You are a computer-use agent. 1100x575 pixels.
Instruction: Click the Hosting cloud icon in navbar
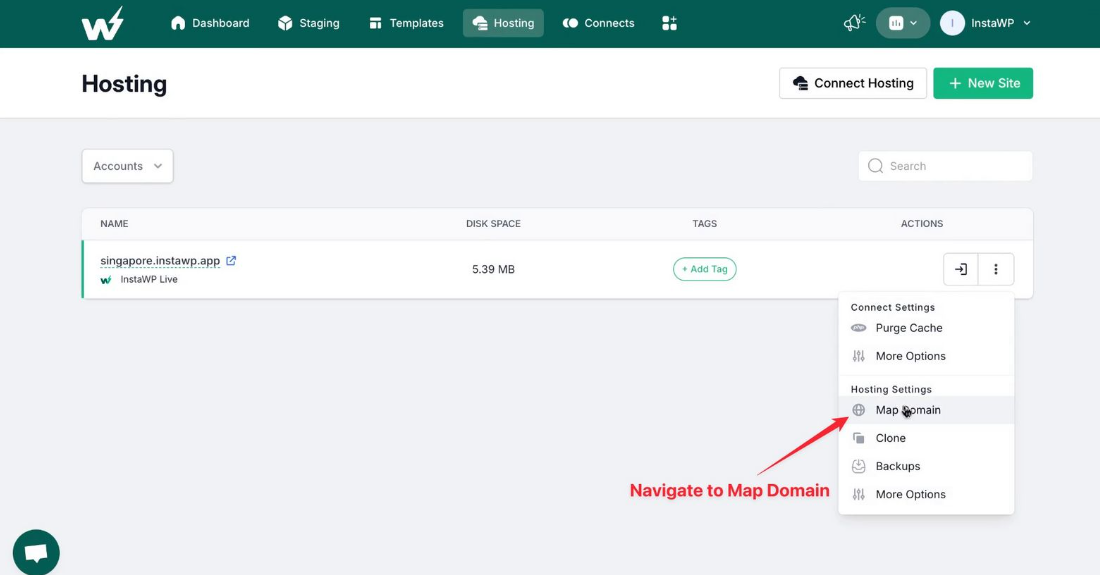tap(480, 23)
